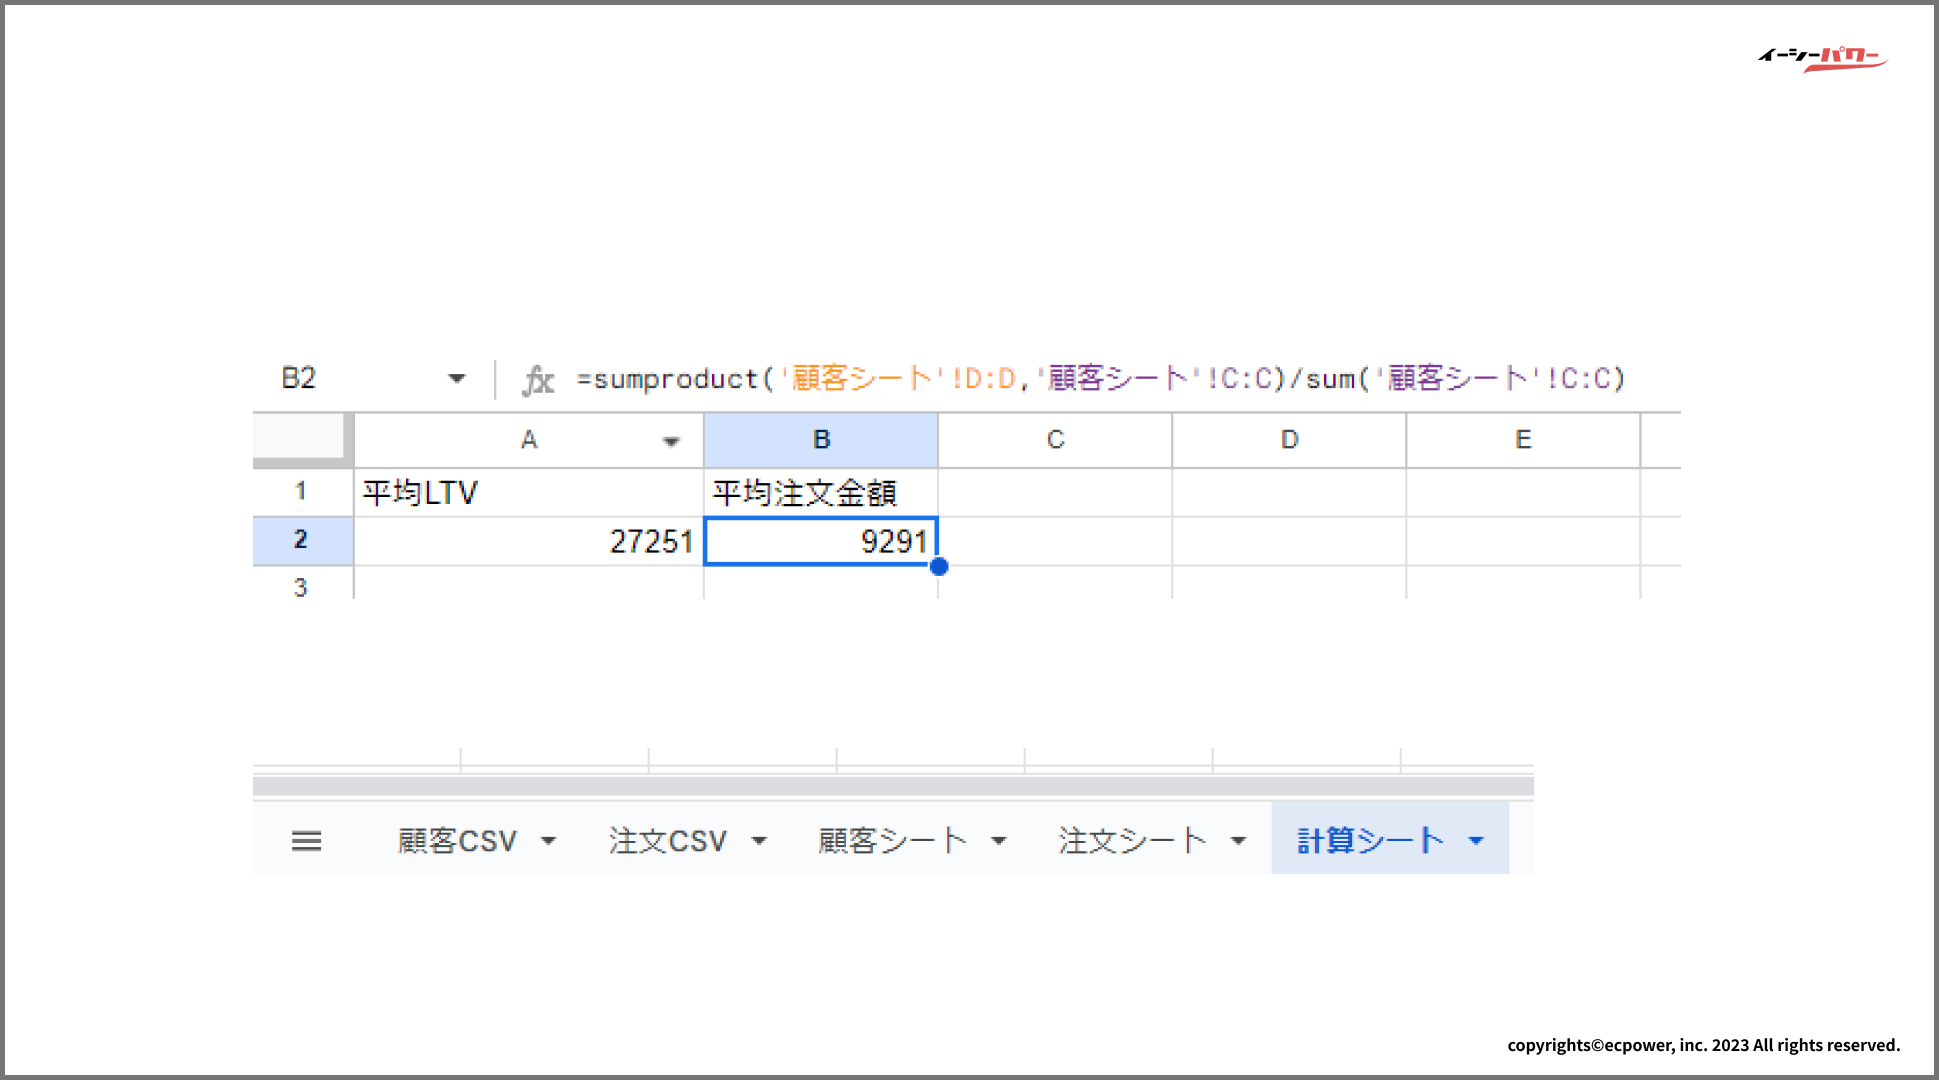The image size is (1939, 1080).
Task: Click the fx function icon
Action: pyautogui.click(x=538, y=380)
